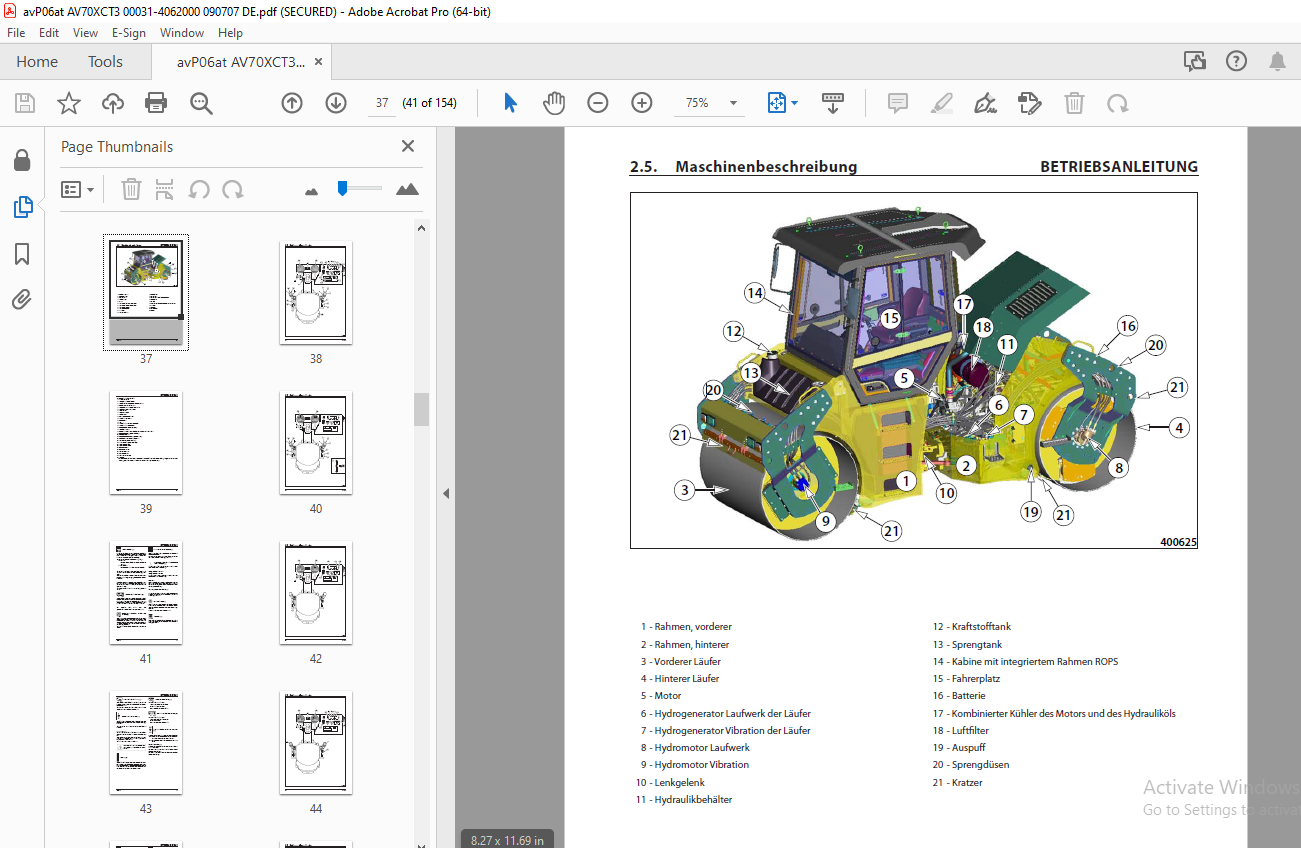This screenshot has height=848, width=1301.
Task: Select the arrow selection tool
Action: [510, 103]
